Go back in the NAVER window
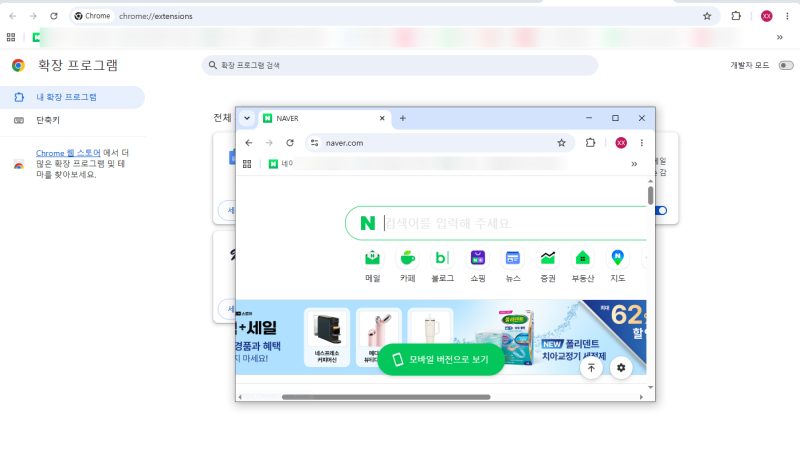Viewport: 800px width, 476px height. click(248, 143)
